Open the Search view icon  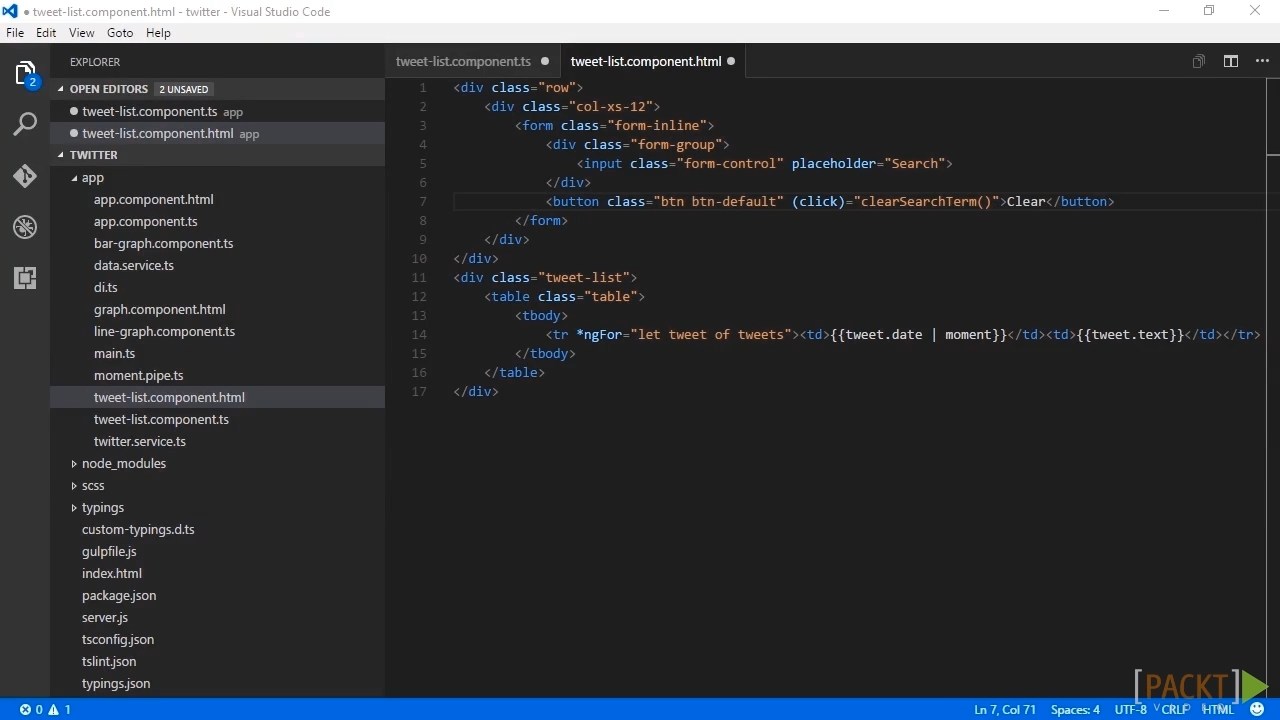click(x=25, y=125)
